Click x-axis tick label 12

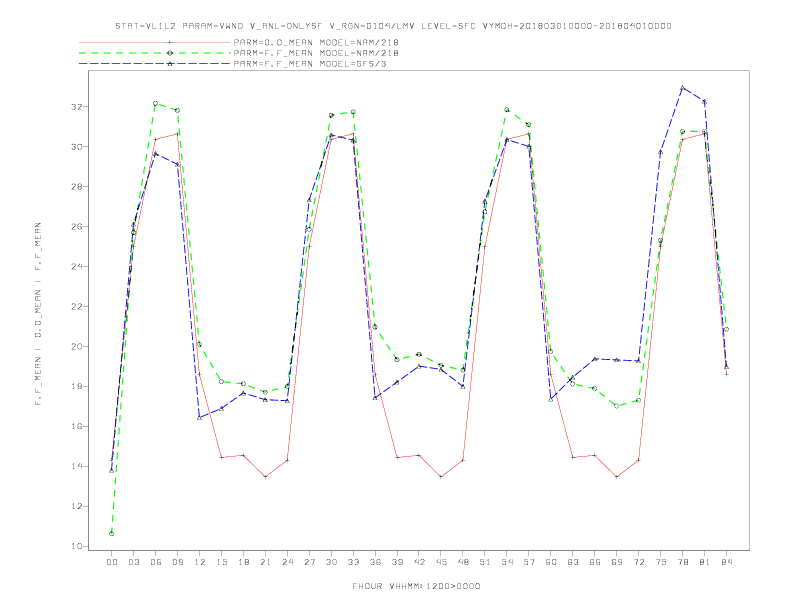pyautogui.click(x=200, y=562)
